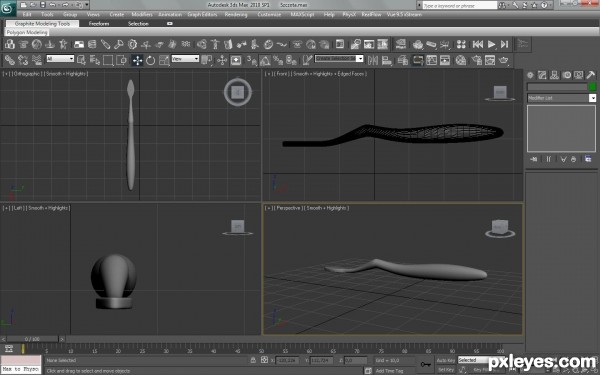Click Use Pivot Point Center icon

point(207,60)
